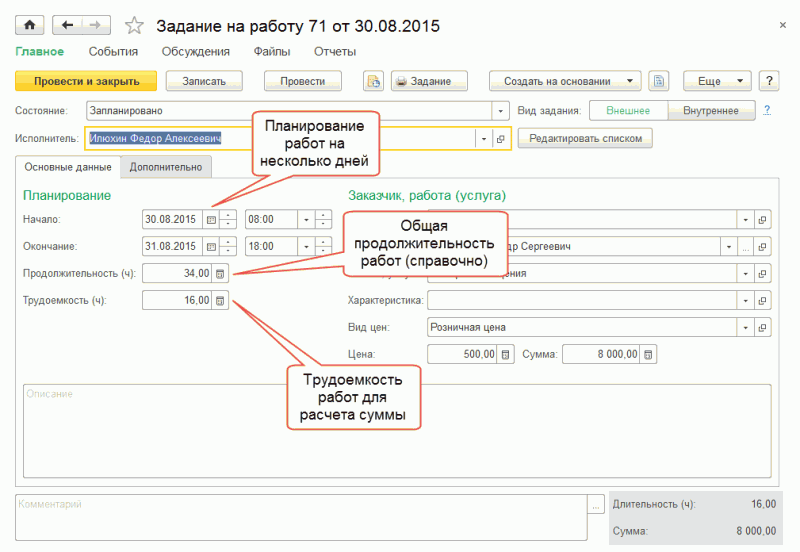Select Внешнее task type toggle
This screenshot has height=552, width=800.
(628, 111)
